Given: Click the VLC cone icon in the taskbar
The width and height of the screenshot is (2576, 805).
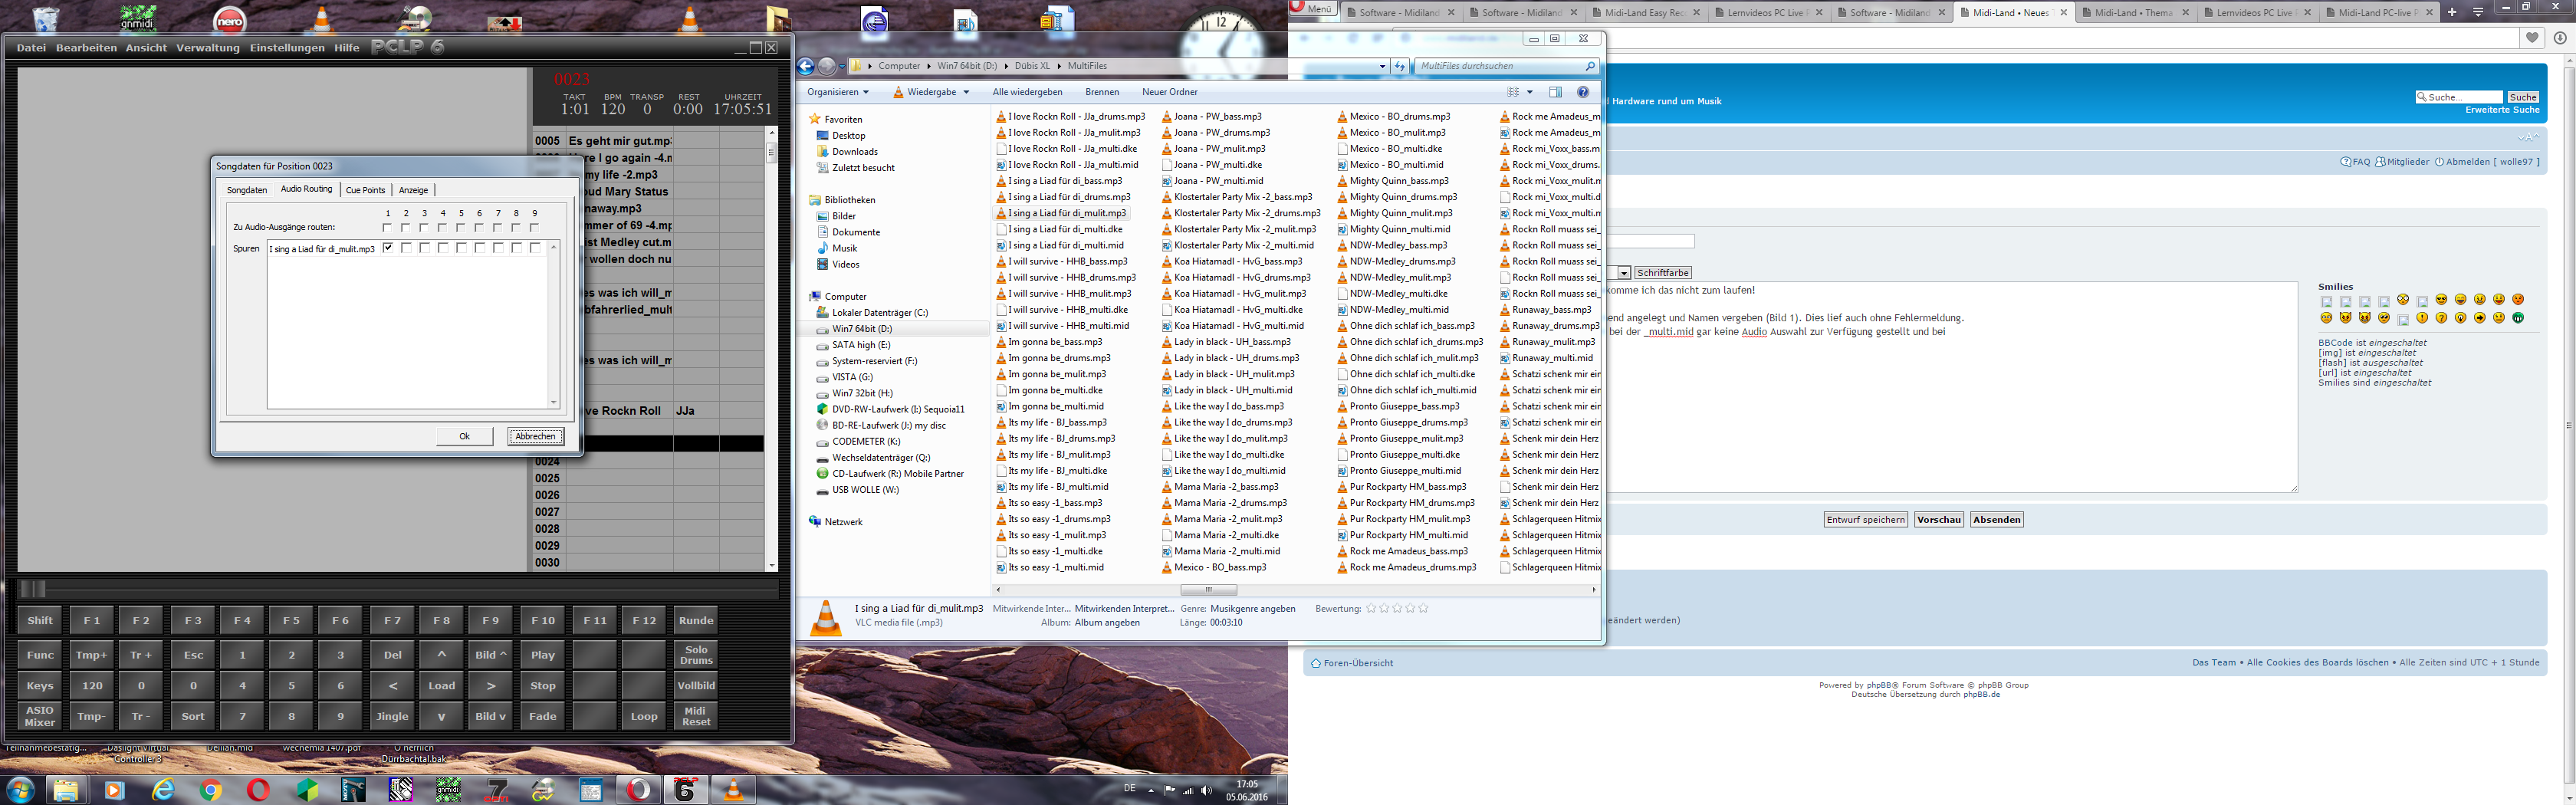Looking at the screenshot, I should pyautogui.click(x=733, y=790).
